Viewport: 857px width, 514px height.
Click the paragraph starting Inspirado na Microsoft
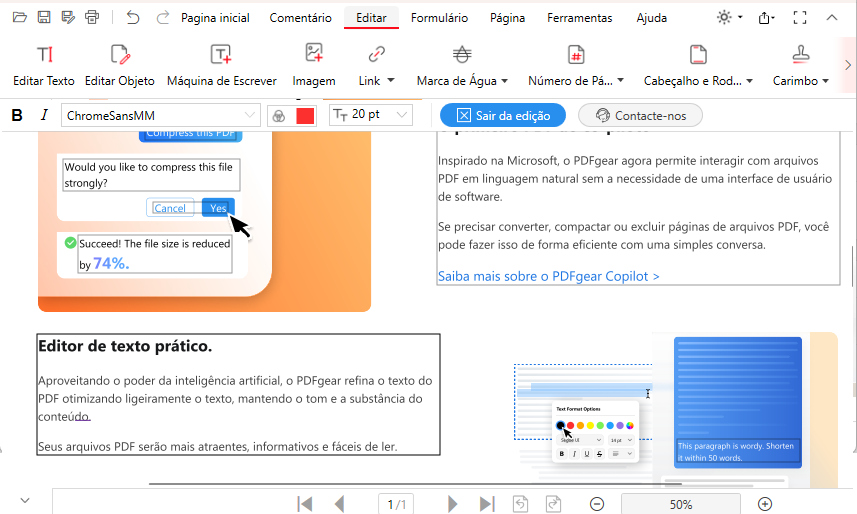click(x=635, y=179)
